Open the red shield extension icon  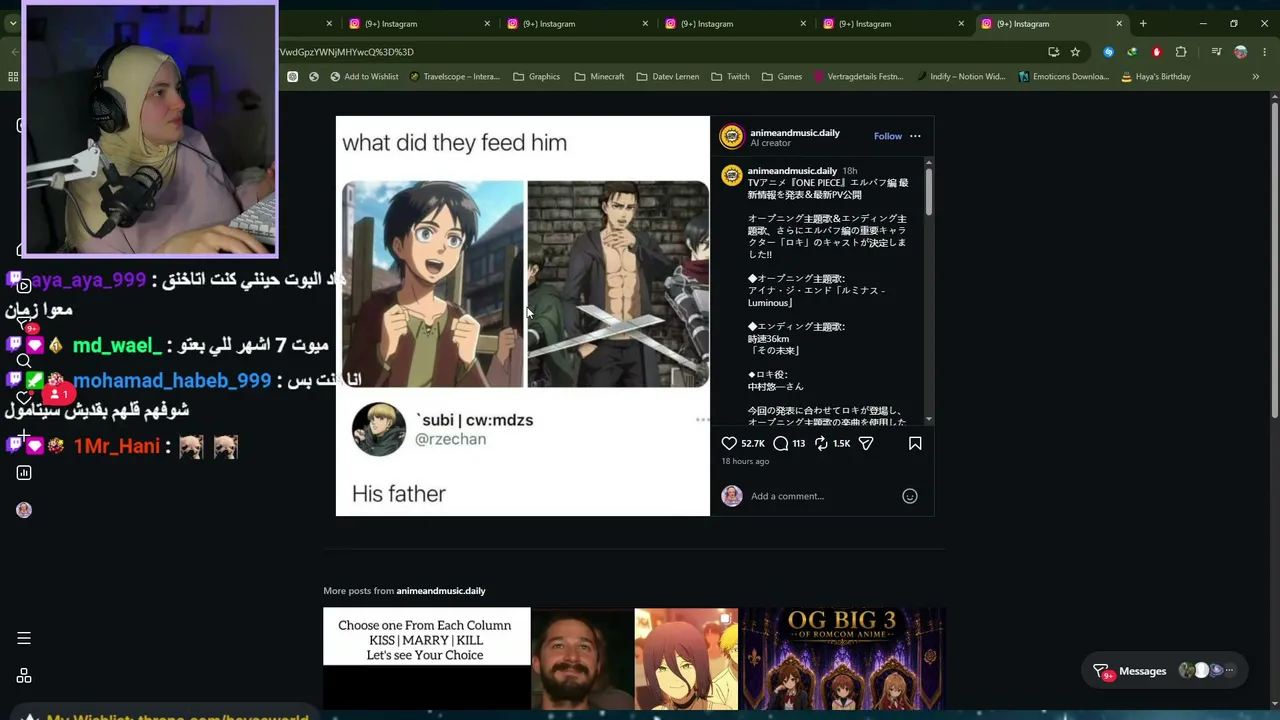1156,52
